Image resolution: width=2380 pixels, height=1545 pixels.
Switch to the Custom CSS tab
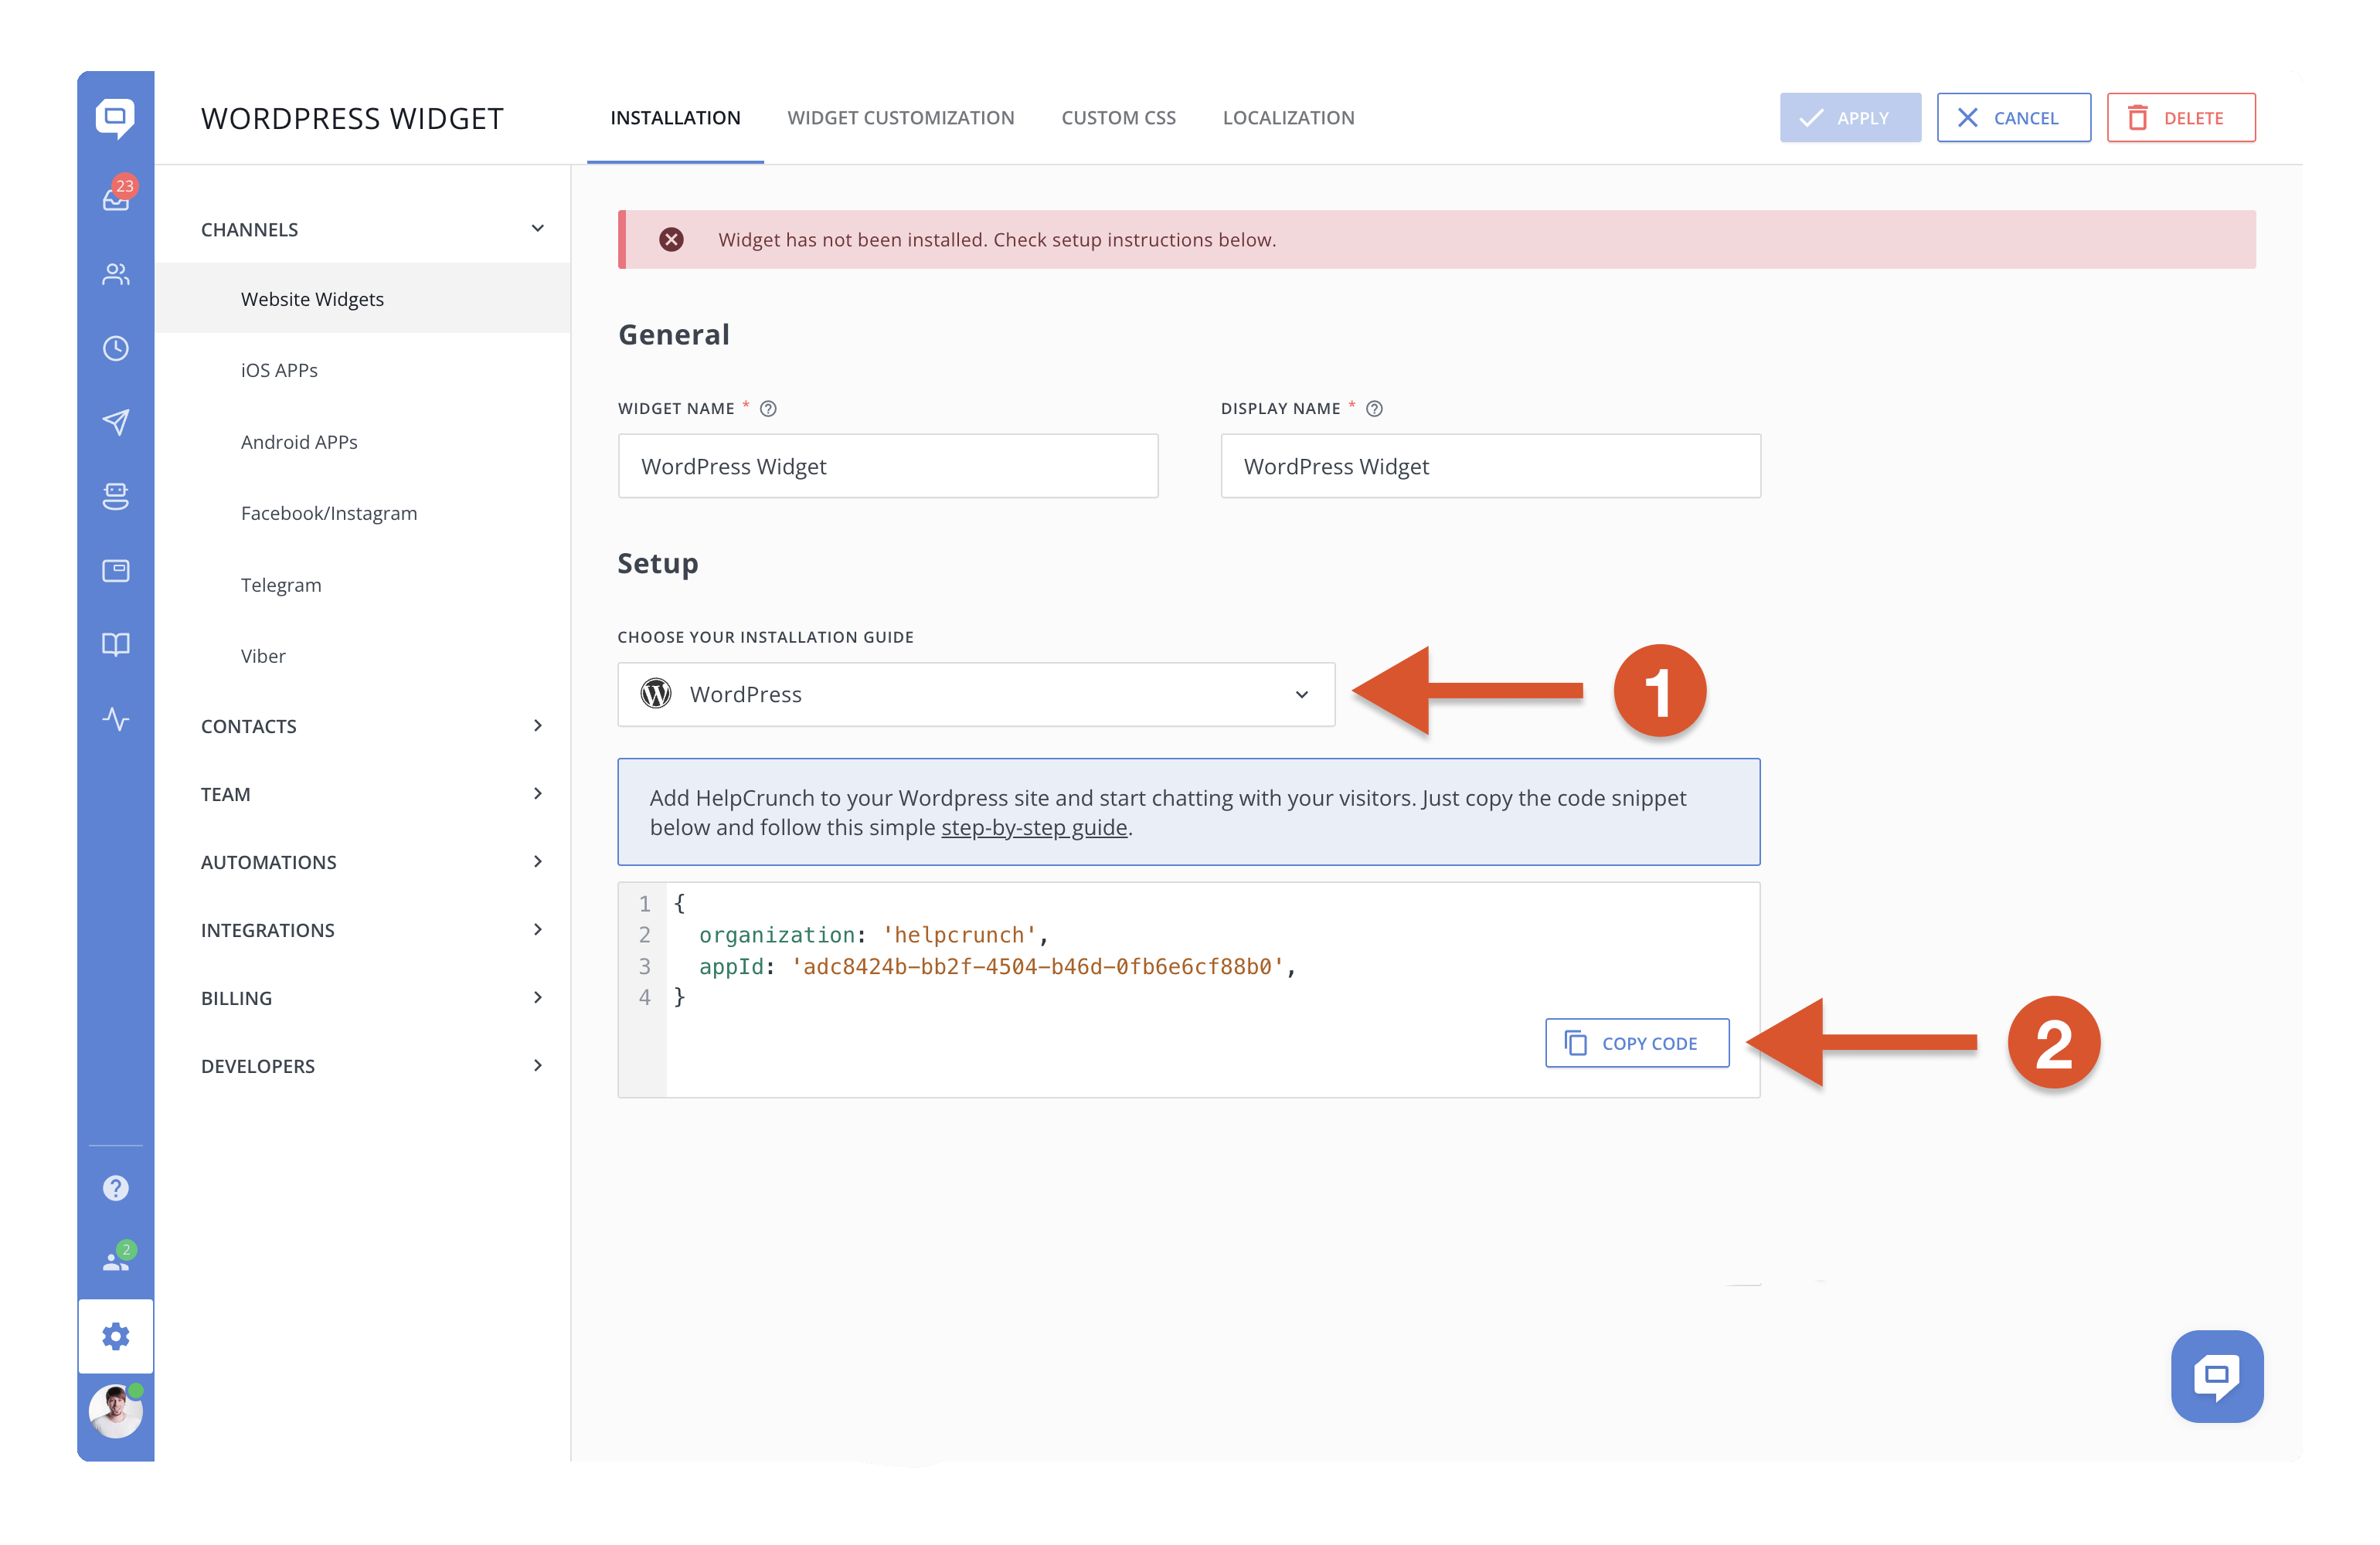[x=1118, y=117]
